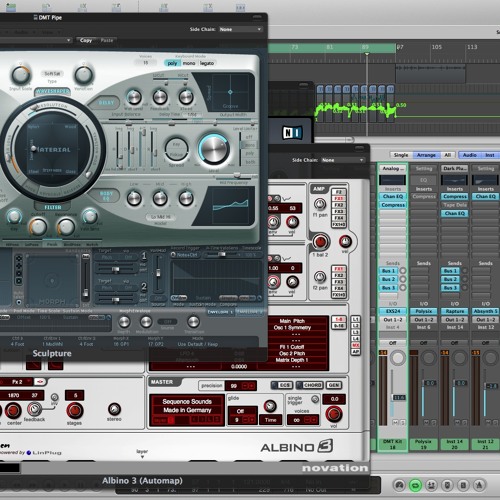Toggle the Autopunch button in transport

[x=431, y=485]
